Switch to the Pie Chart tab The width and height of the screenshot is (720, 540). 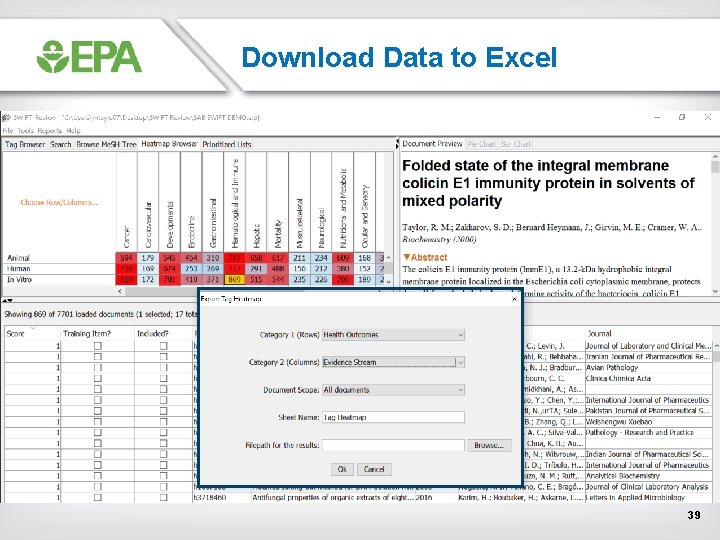click(x=481, y=144)
